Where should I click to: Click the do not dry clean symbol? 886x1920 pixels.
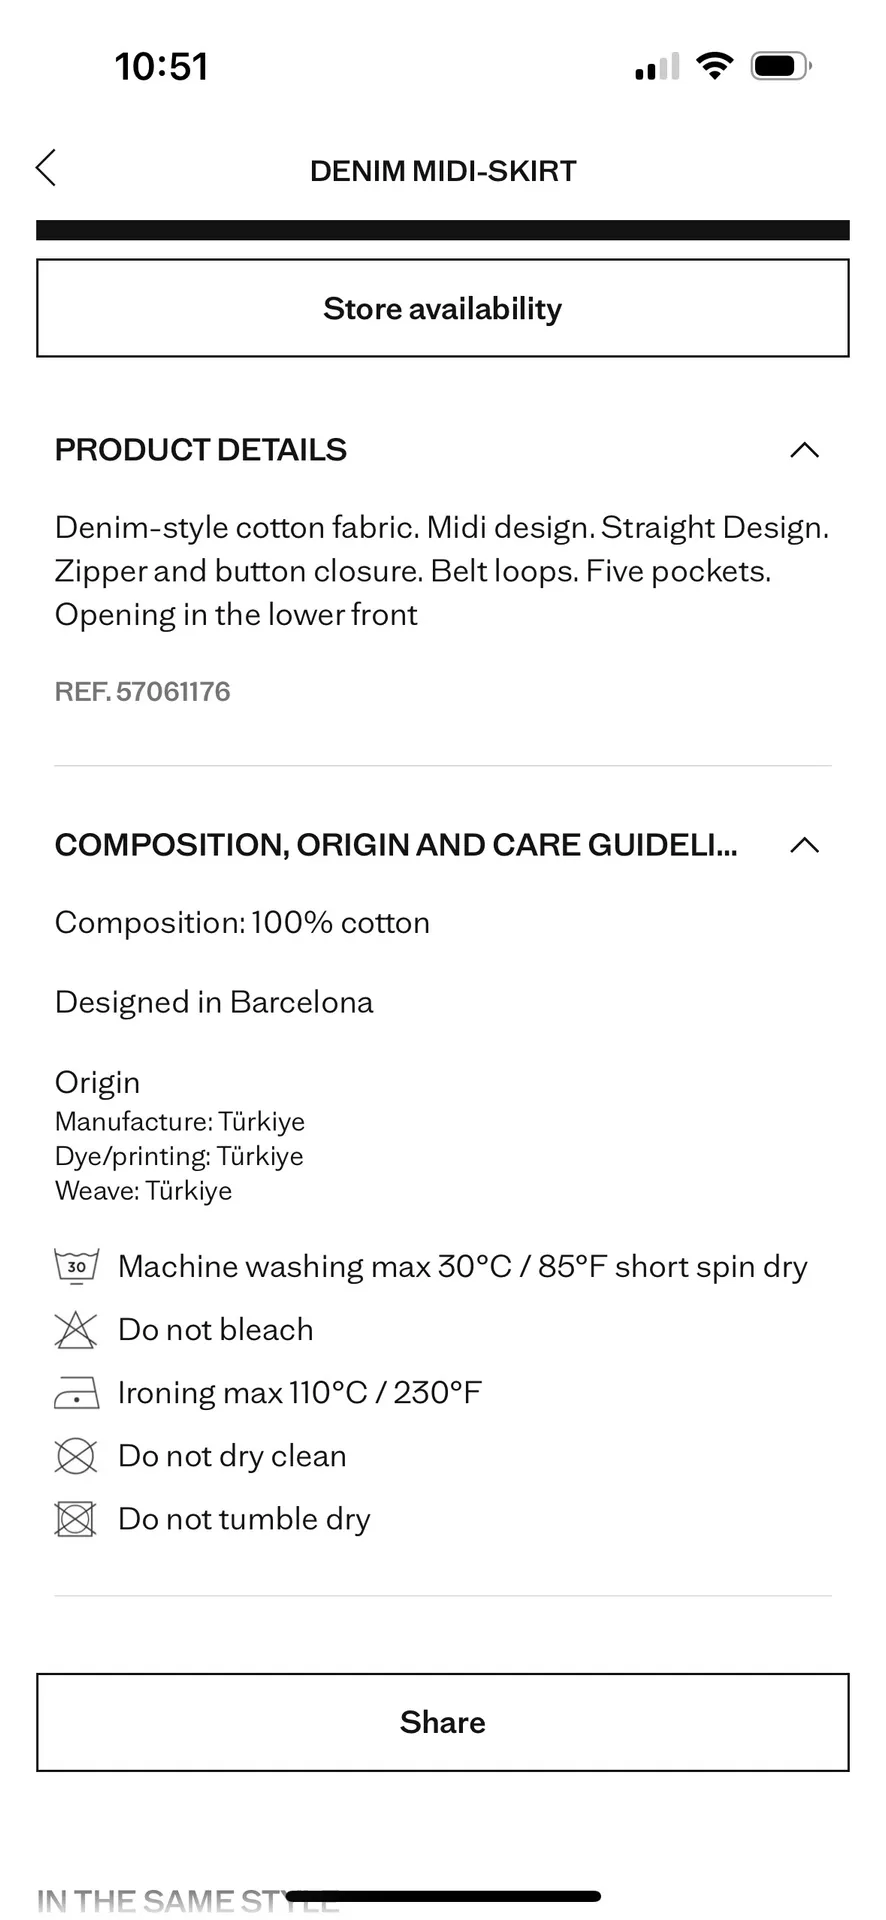tap(76, 1456)
